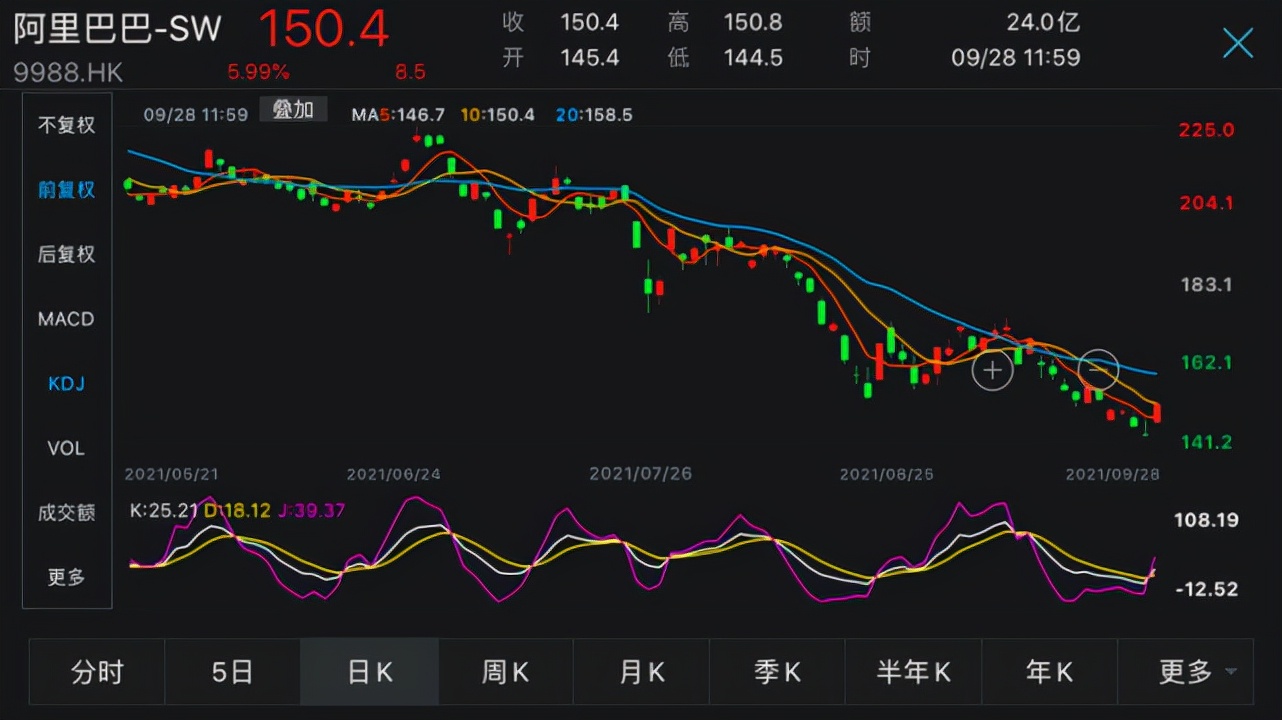Open the 成交额 turnover indicator
Viewport: 1282px width, 720px height.
click(64, 513)
